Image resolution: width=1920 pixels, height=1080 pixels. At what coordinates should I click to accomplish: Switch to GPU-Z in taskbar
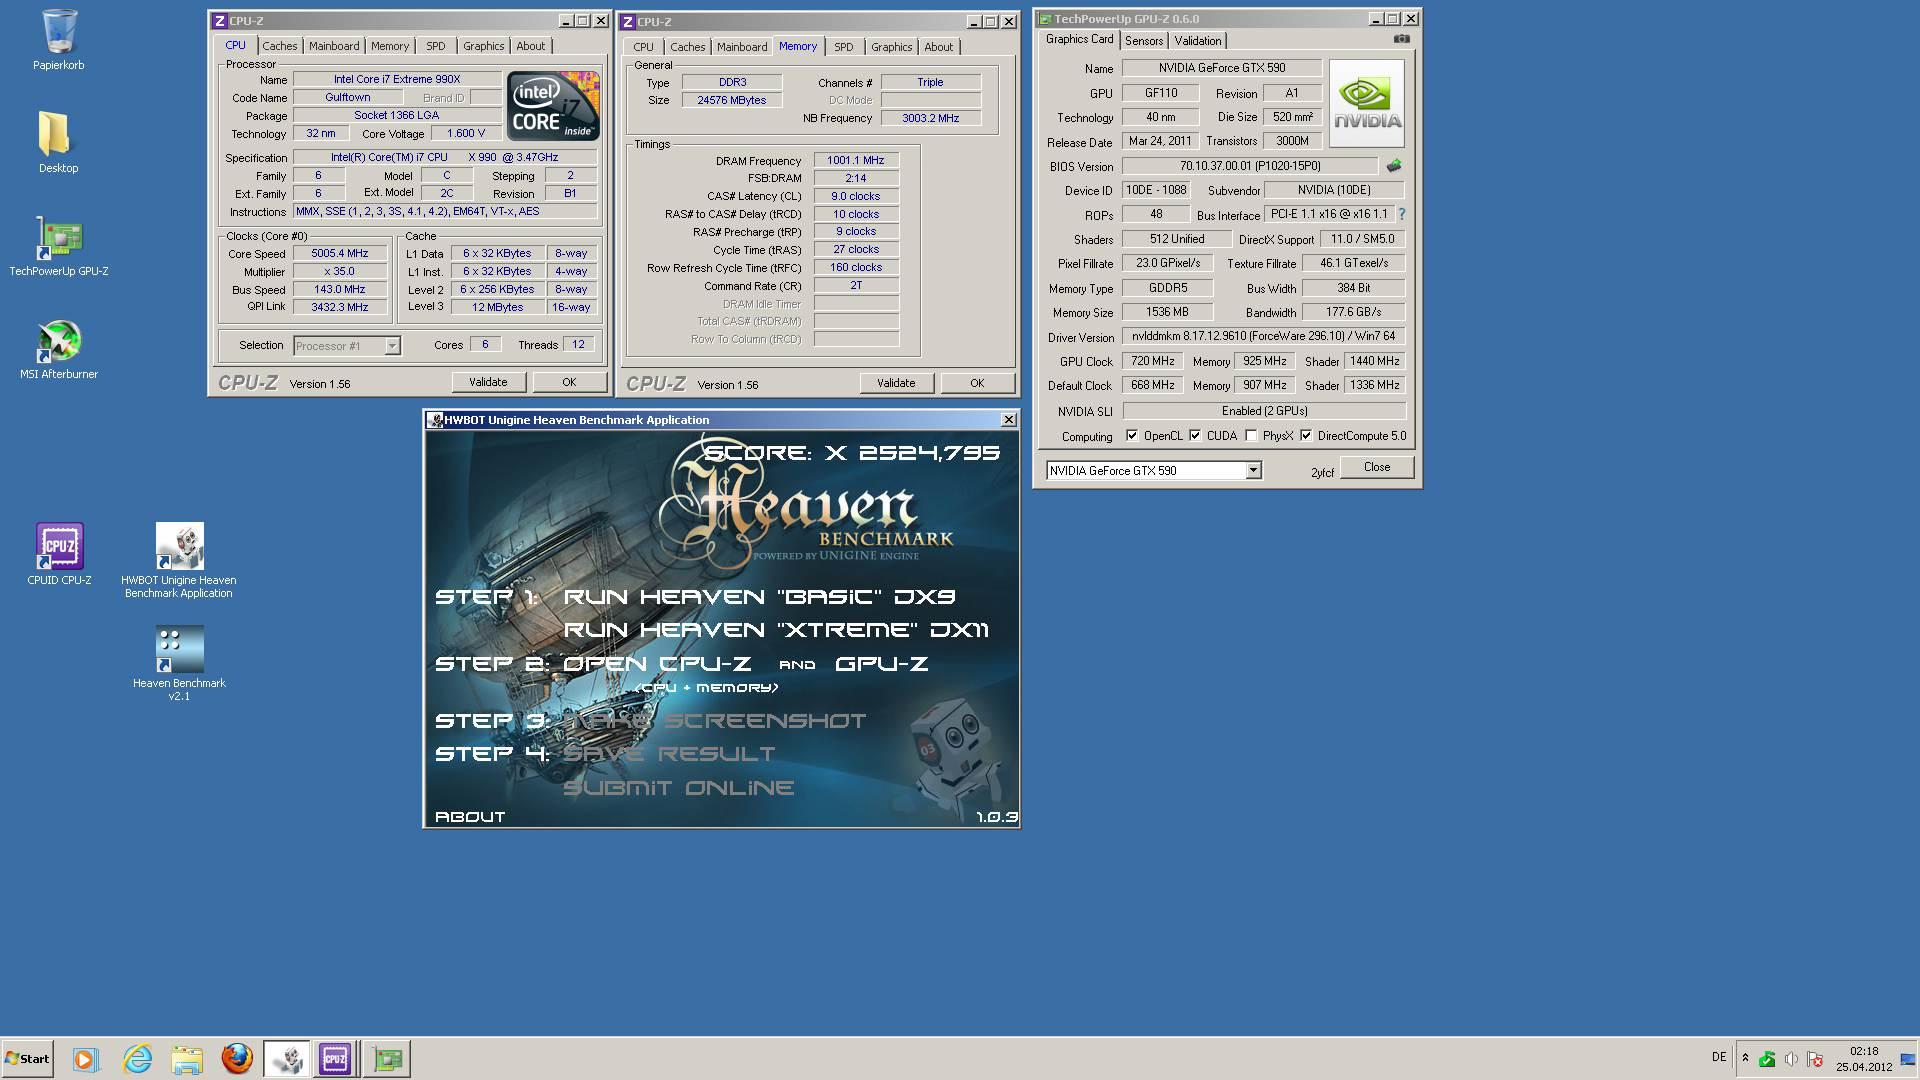pos(387,1059)
